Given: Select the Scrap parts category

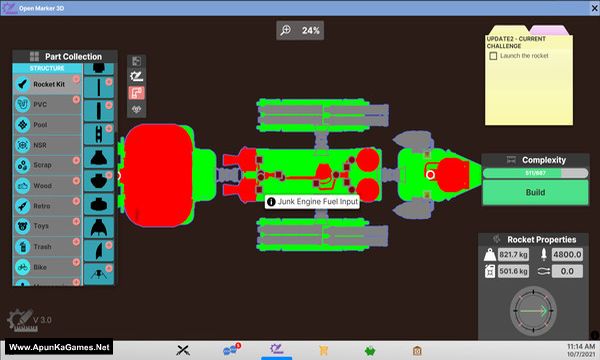Looking at the screenshot, I should (x=47, y=165).
